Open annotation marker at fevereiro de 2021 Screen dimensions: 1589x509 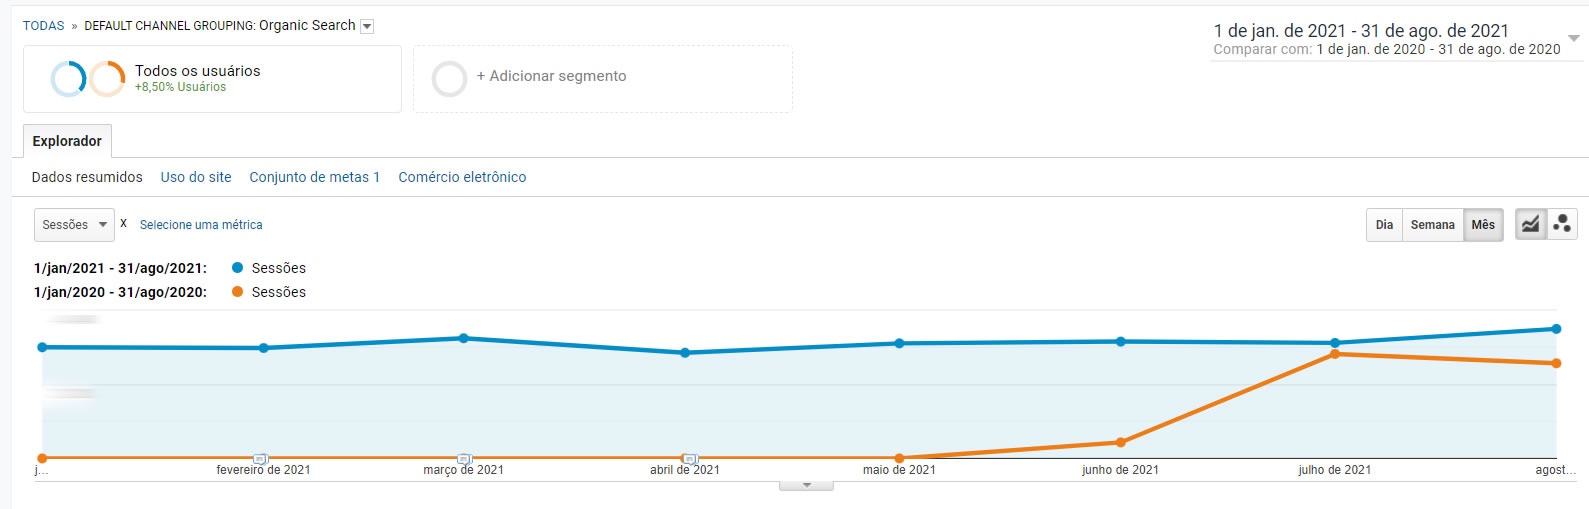tap(261, 459)
